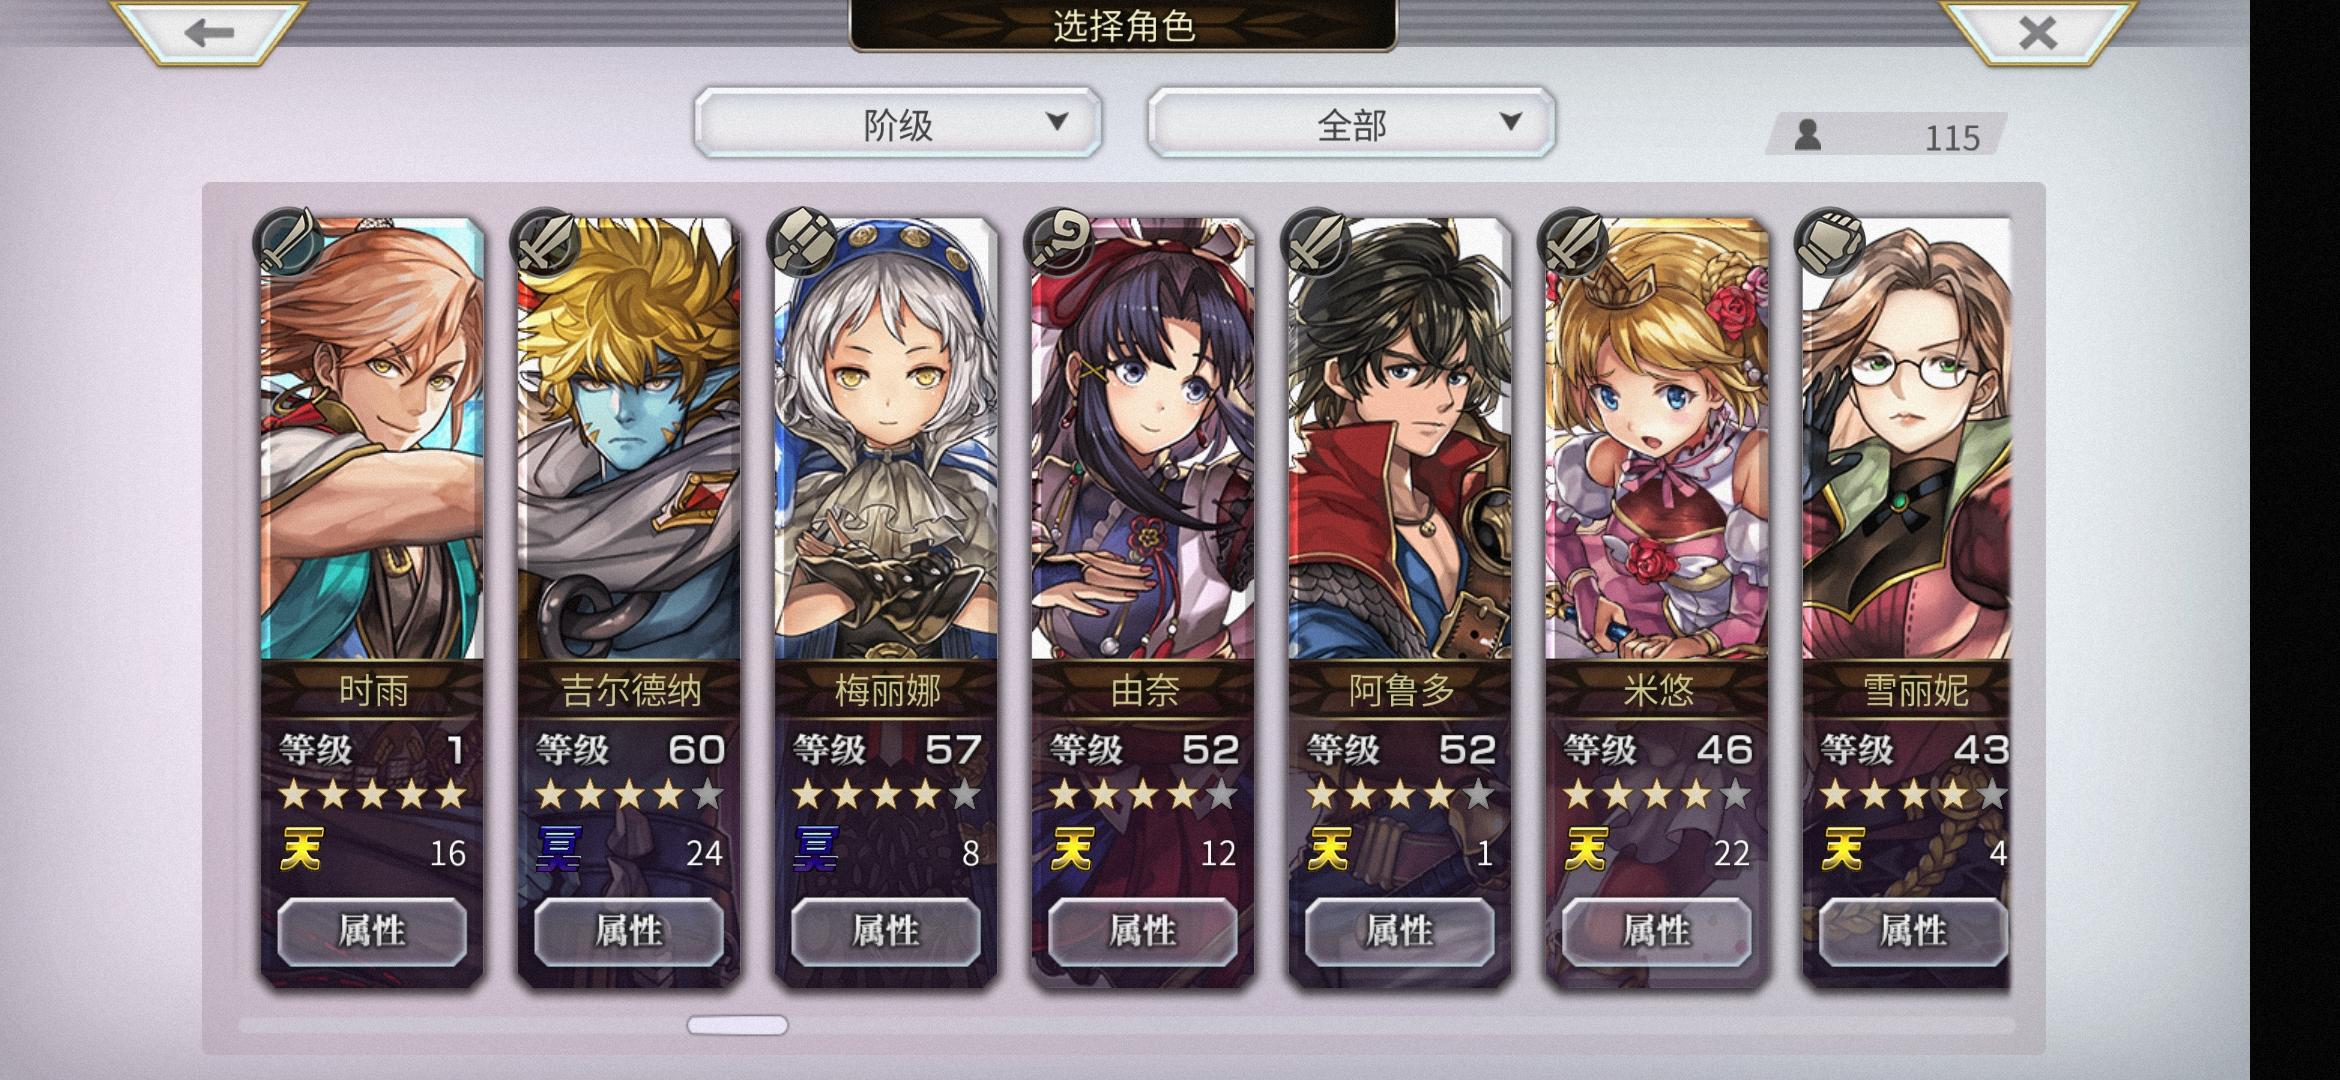Open 属性 for 梅丽娜
This screenshot has width=2340, height=1080.
pyautogui.click(x=886, y=931)
